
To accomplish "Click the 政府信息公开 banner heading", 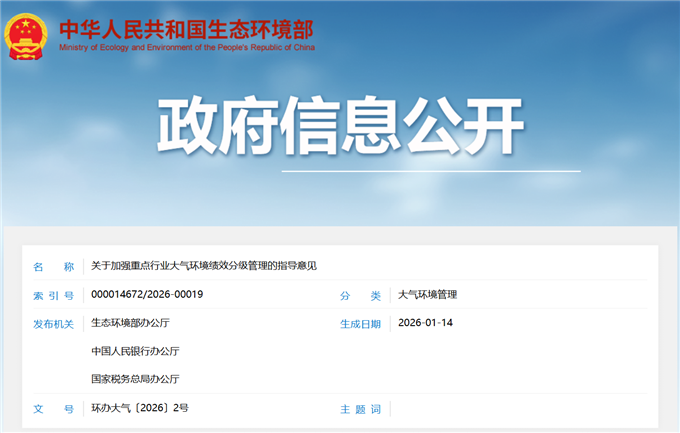I will pos(340,127).
